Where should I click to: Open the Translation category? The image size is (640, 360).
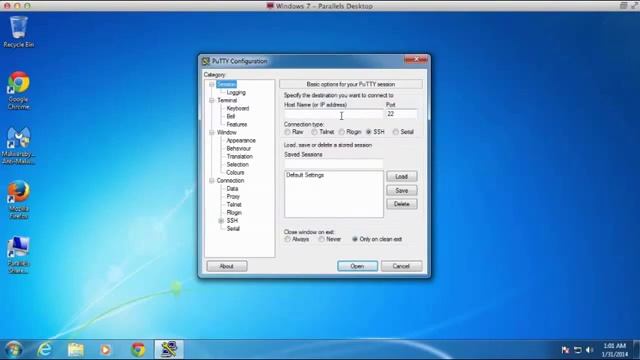click(x=240, y=157)
